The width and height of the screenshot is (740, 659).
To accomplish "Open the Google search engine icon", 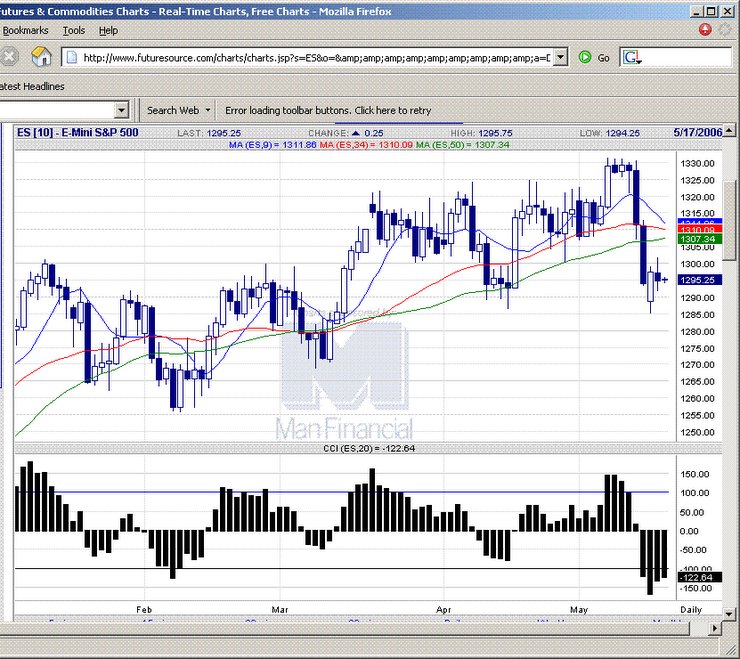I will (632, 57).
